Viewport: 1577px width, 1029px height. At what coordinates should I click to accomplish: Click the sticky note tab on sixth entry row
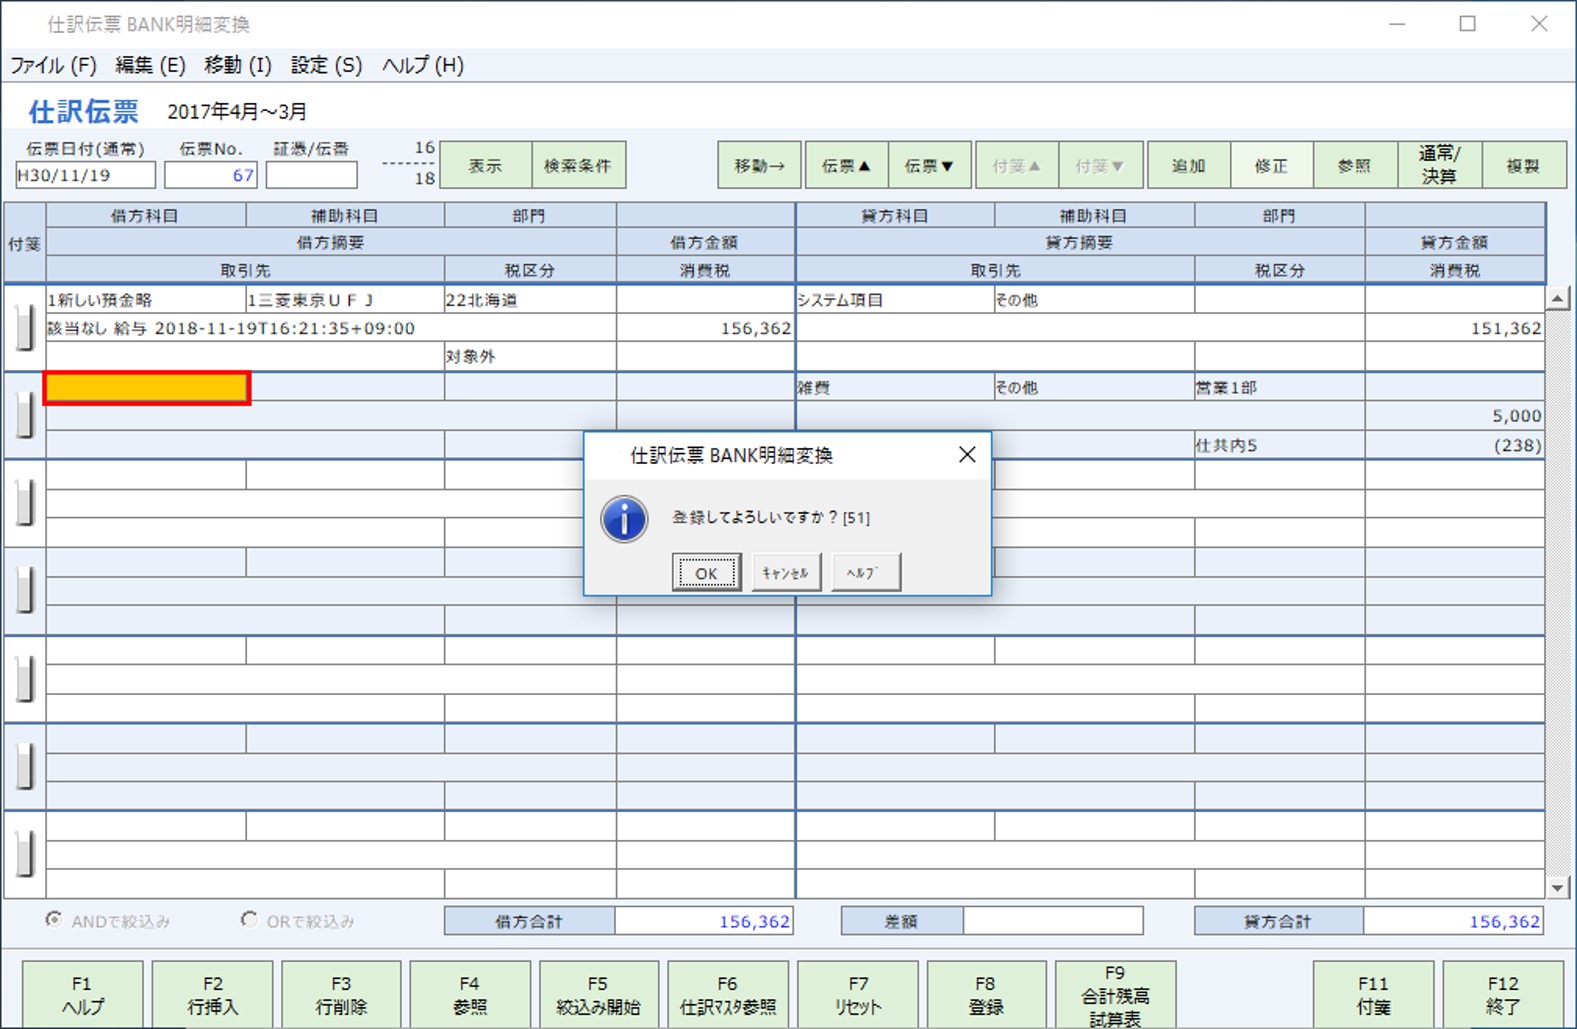pyautogui.click(x=25, y=766)
